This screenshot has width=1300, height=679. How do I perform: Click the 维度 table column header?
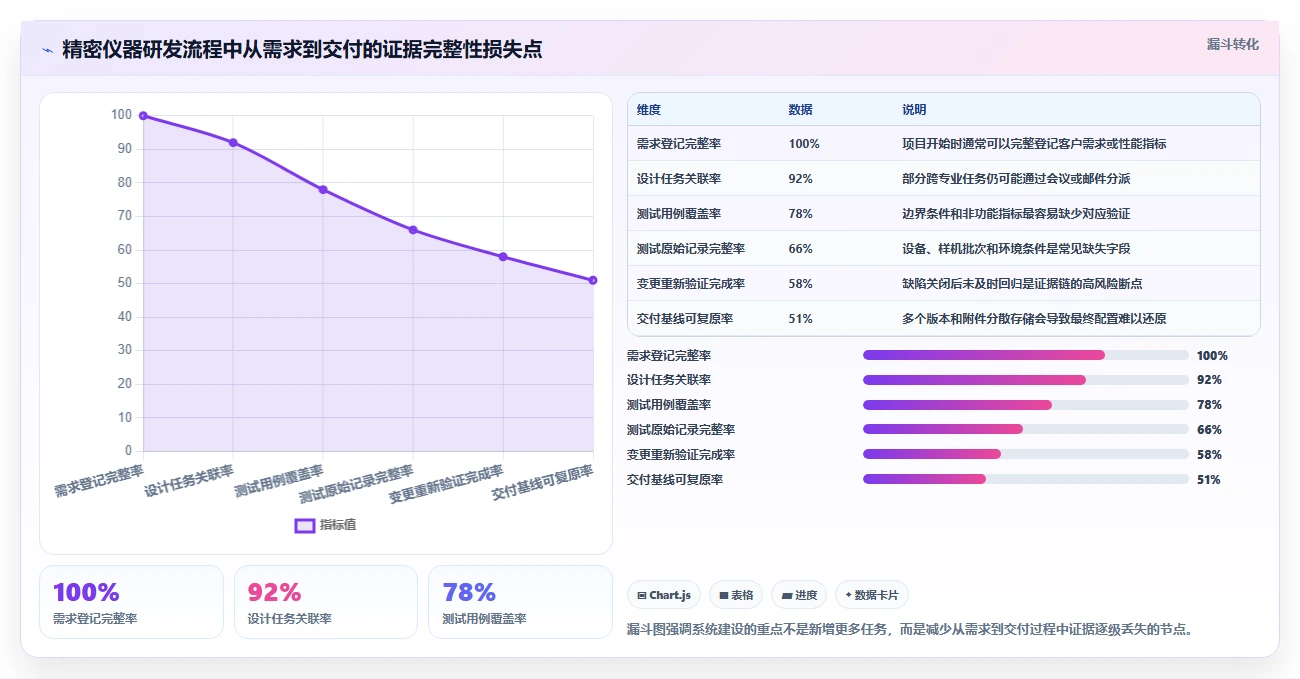click(649, 110)
